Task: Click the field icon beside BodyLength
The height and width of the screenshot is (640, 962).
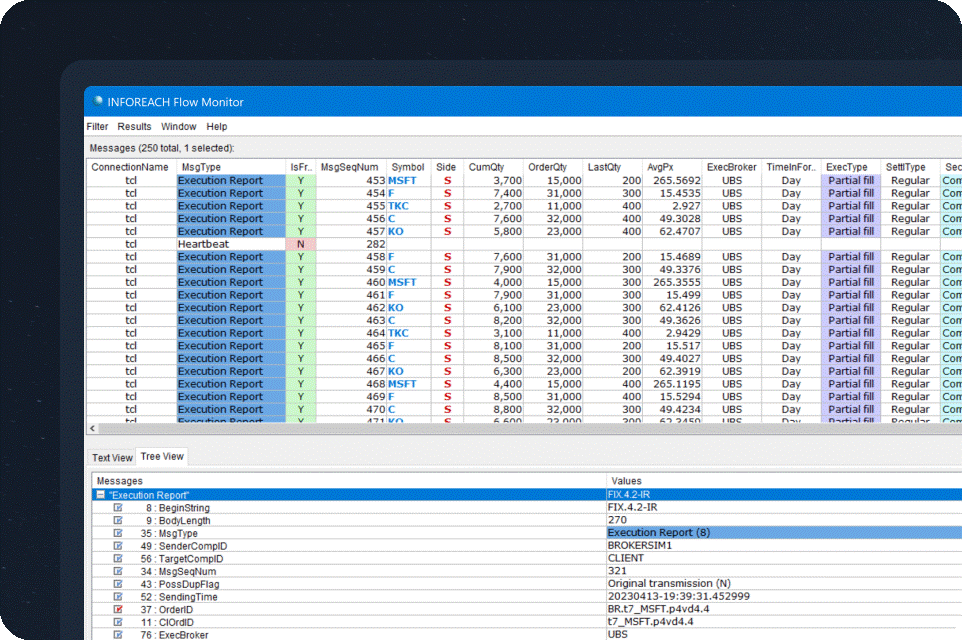Action: (118, 521)
